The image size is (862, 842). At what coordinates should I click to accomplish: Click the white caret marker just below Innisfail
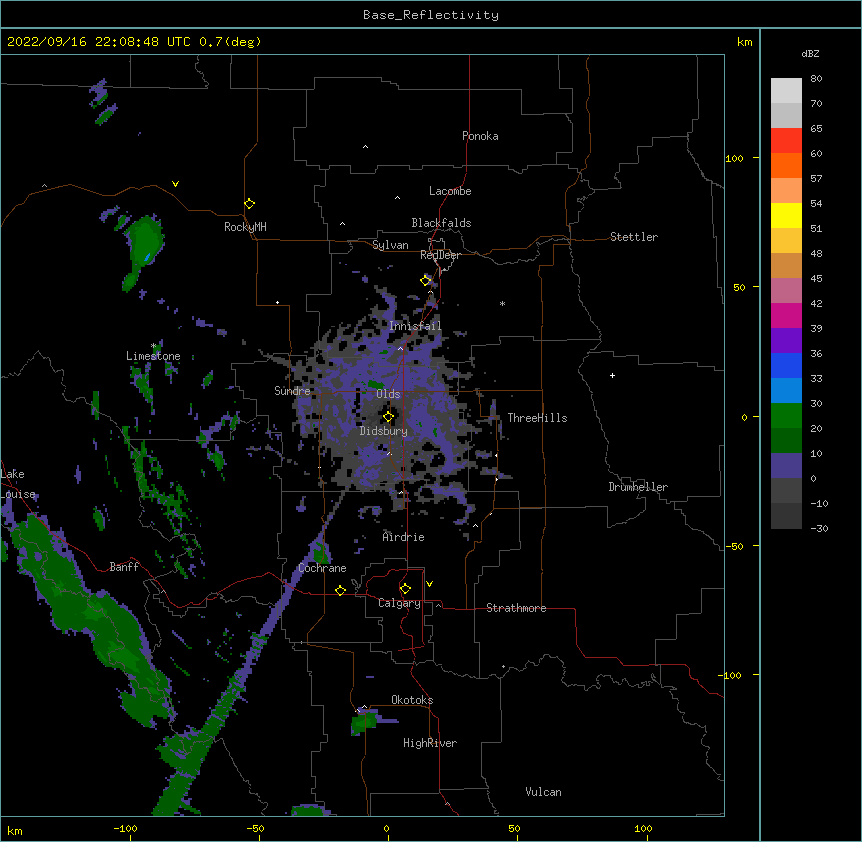pyautogui.click(x=400, y=348)
